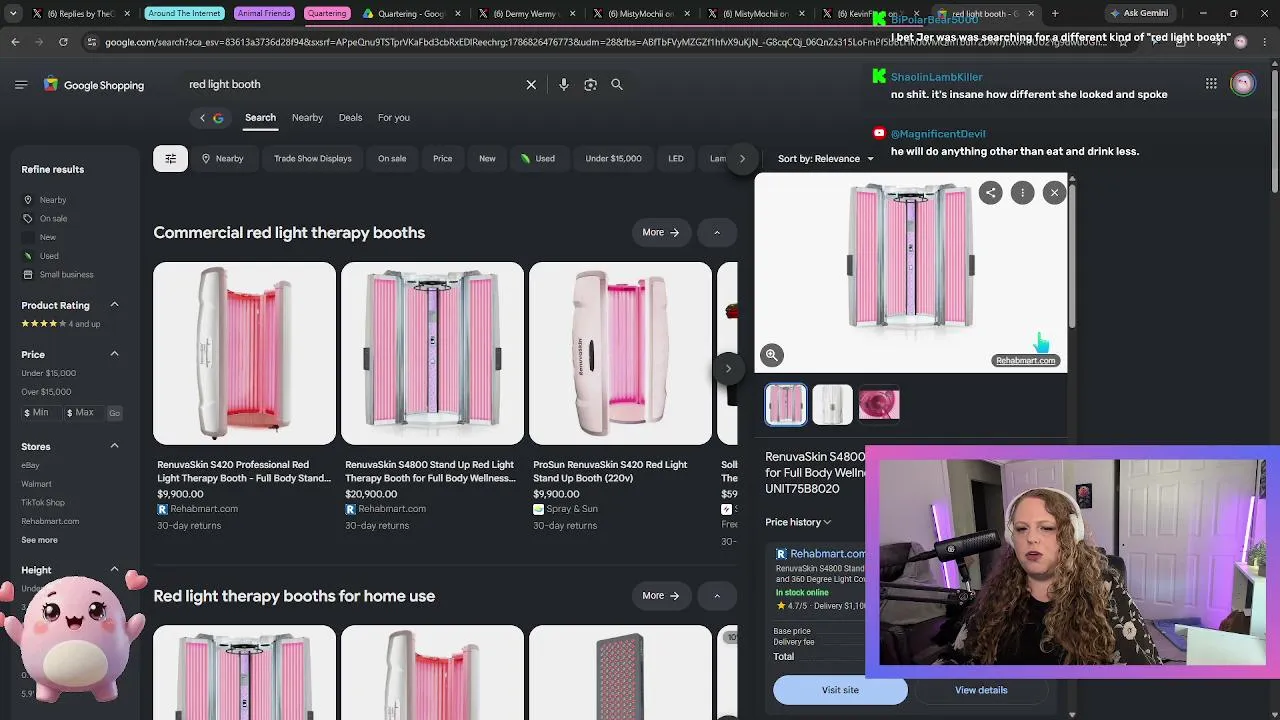Open the For you tab
1280x720 pixels.
point(394,118)
